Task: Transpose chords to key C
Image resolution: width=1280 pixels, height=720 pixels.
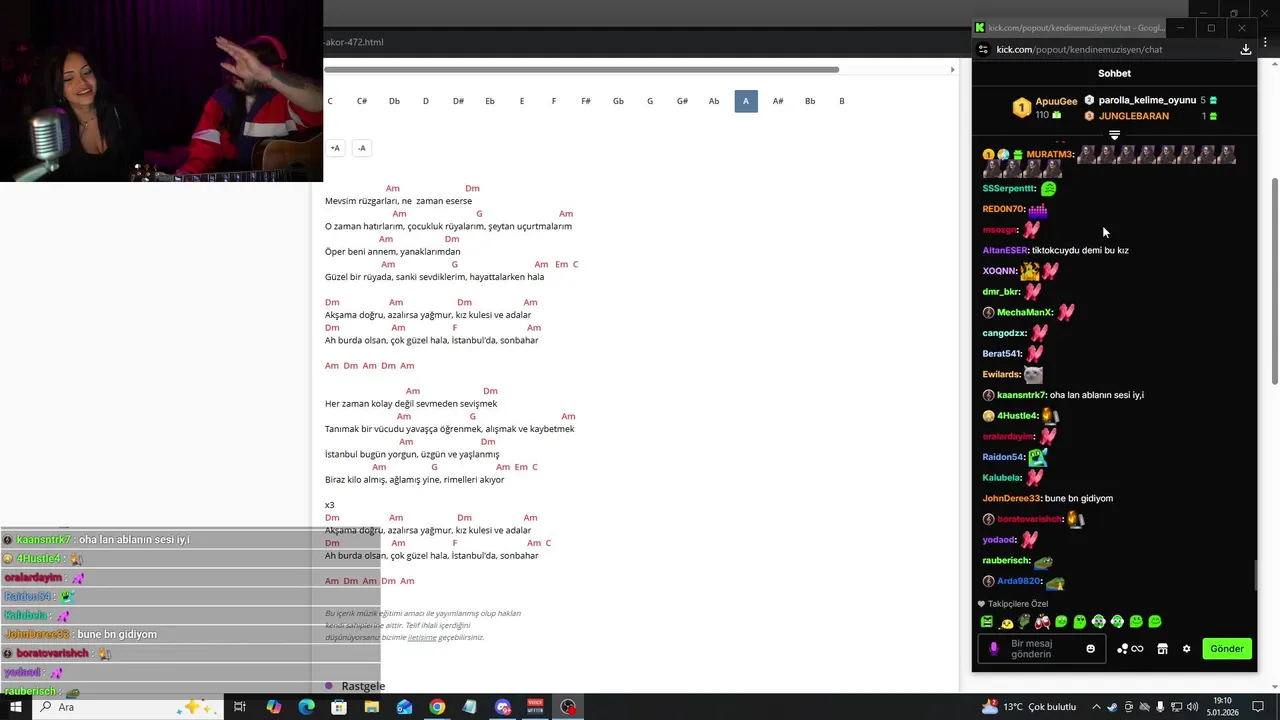Action: (330, 101)
